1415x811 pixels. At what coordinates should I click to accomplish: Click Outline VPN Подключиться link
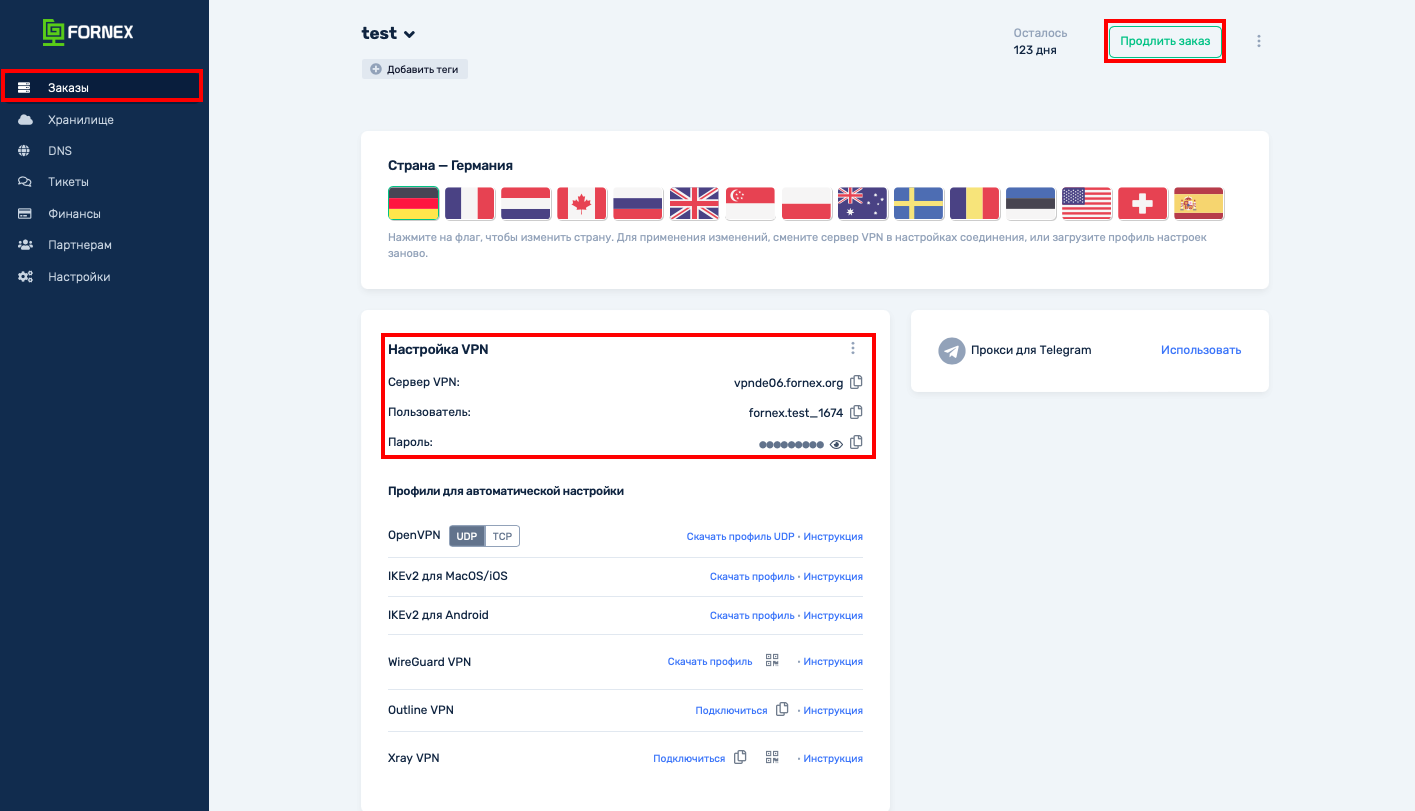pyautogui.click(x=731, y=711)
